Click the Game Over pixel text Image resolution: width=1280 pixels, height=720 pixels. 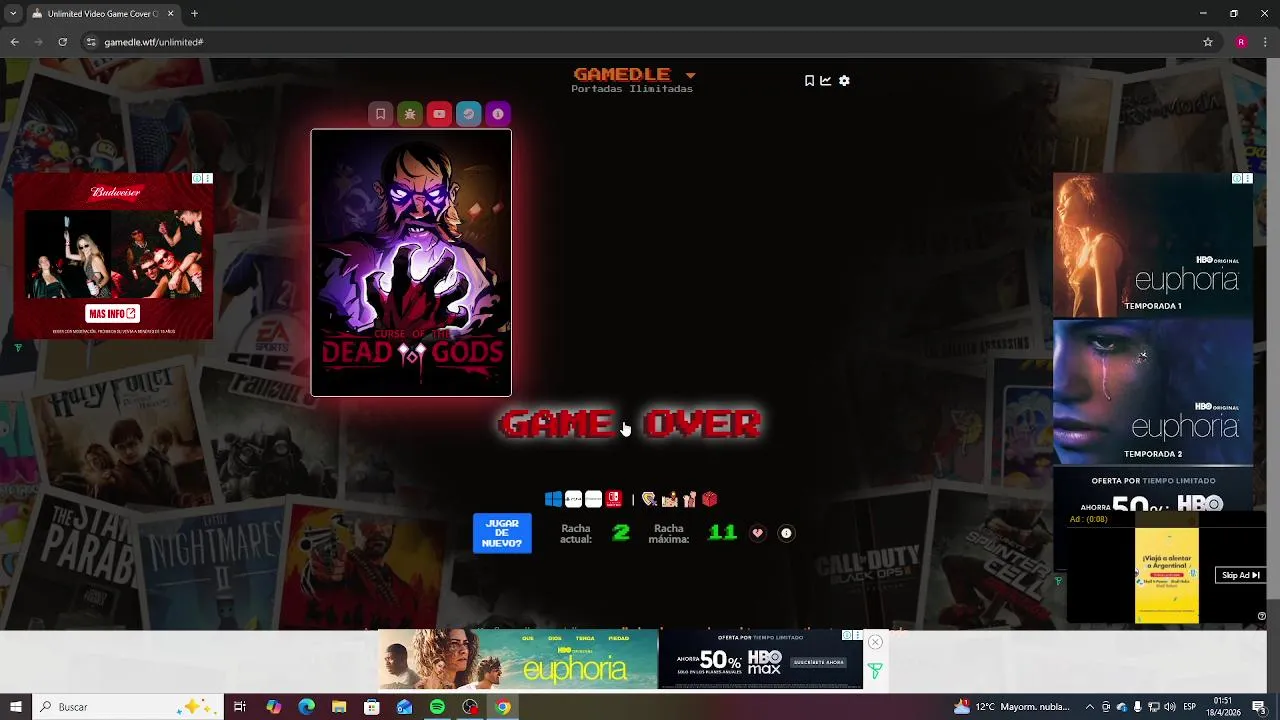pyautogui.click(x=630, y=424)
